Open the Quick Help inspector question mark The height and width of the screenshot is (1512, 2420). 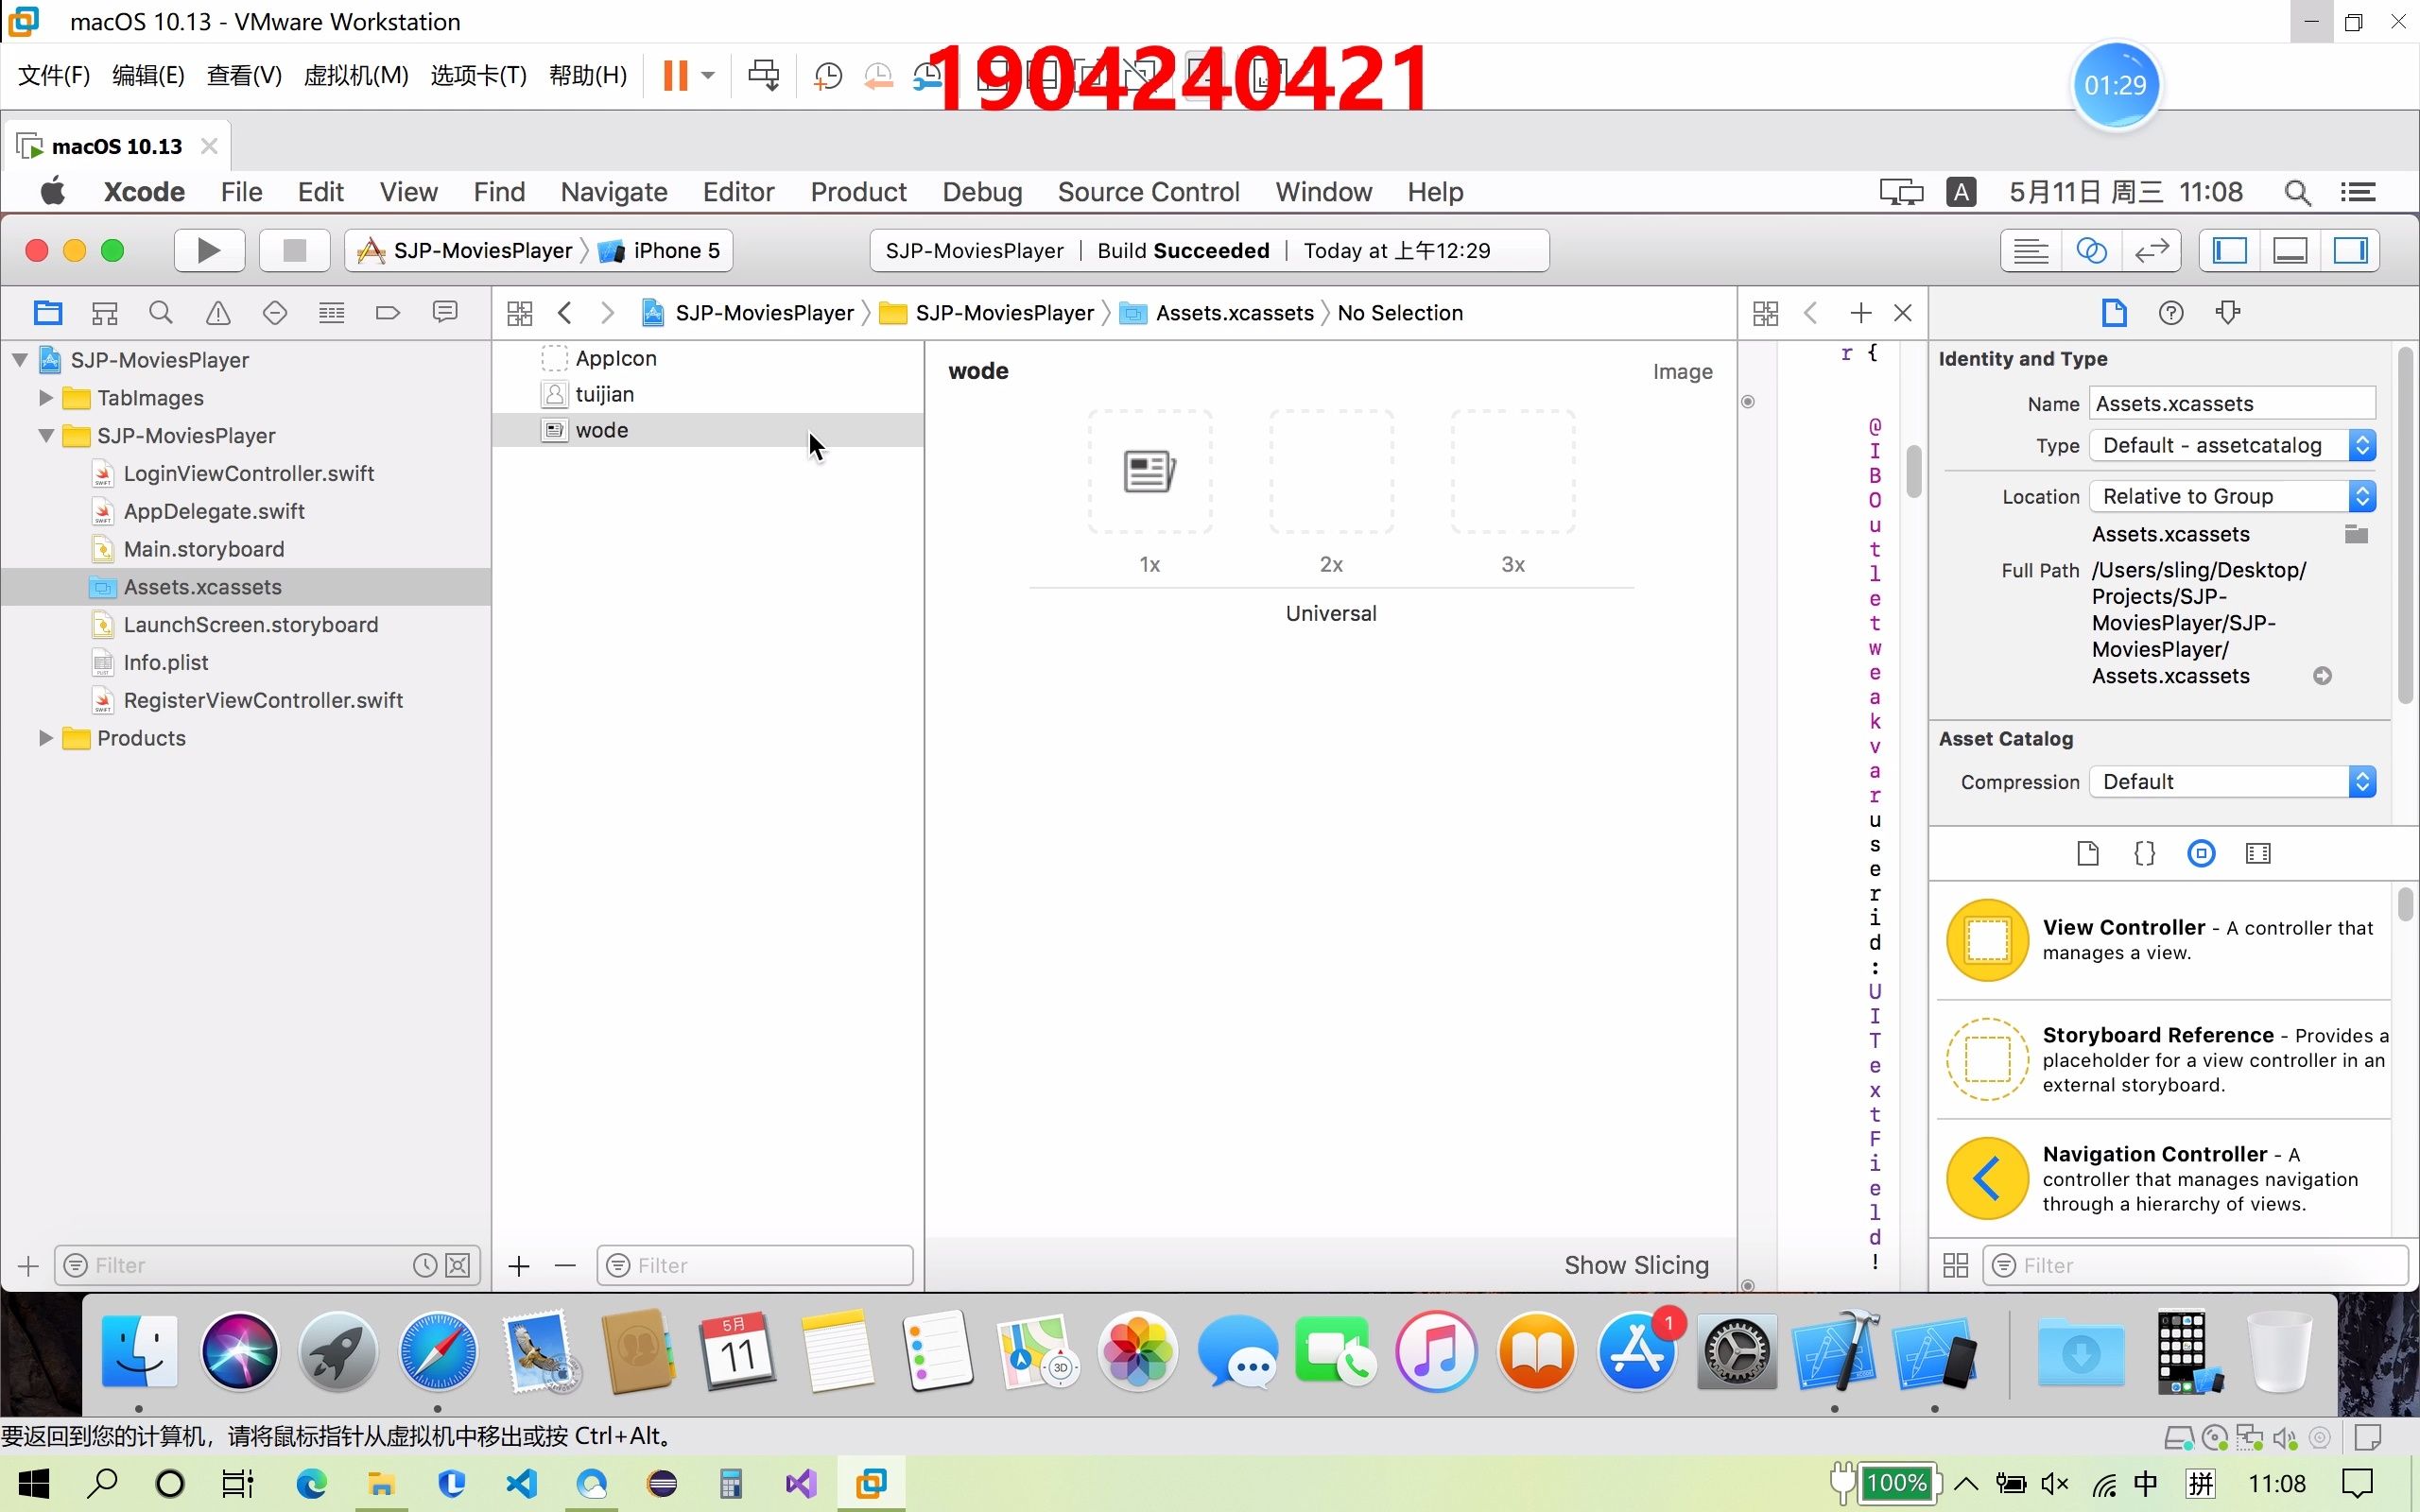point(2172,312)
